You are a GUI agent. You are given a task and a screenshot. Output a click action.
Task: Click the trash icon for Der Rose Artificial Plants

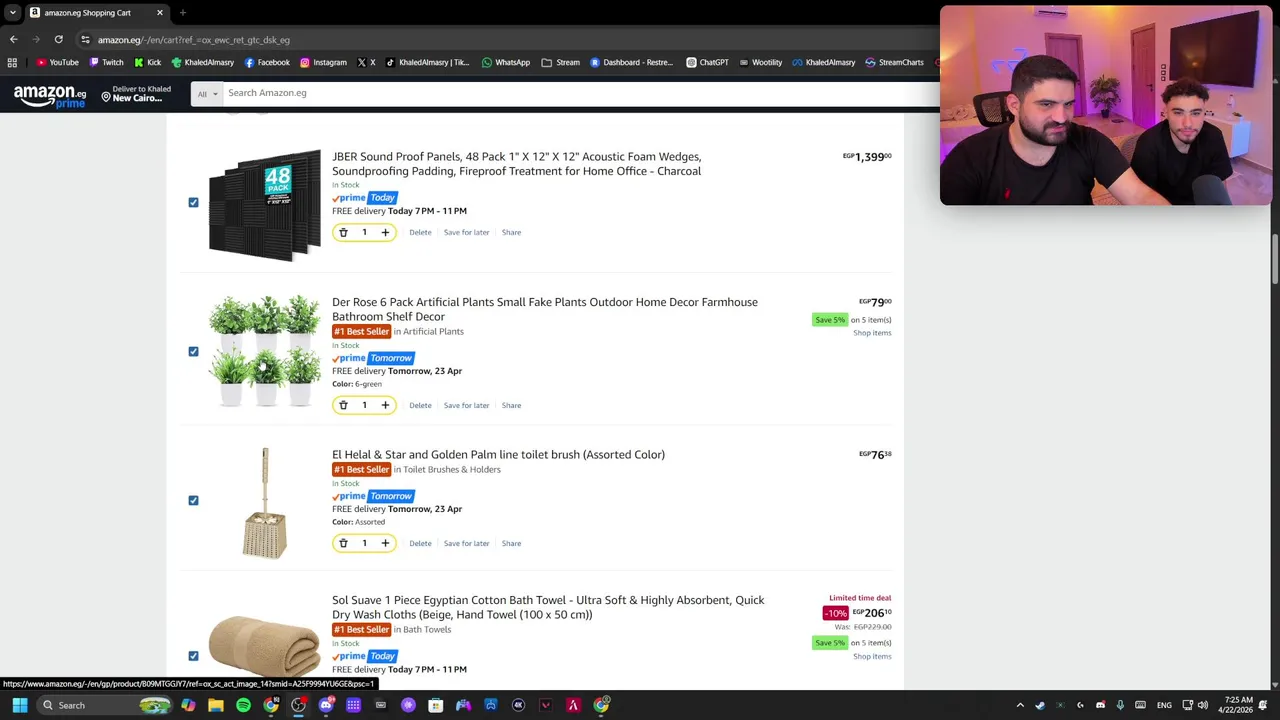click(343, 405)
